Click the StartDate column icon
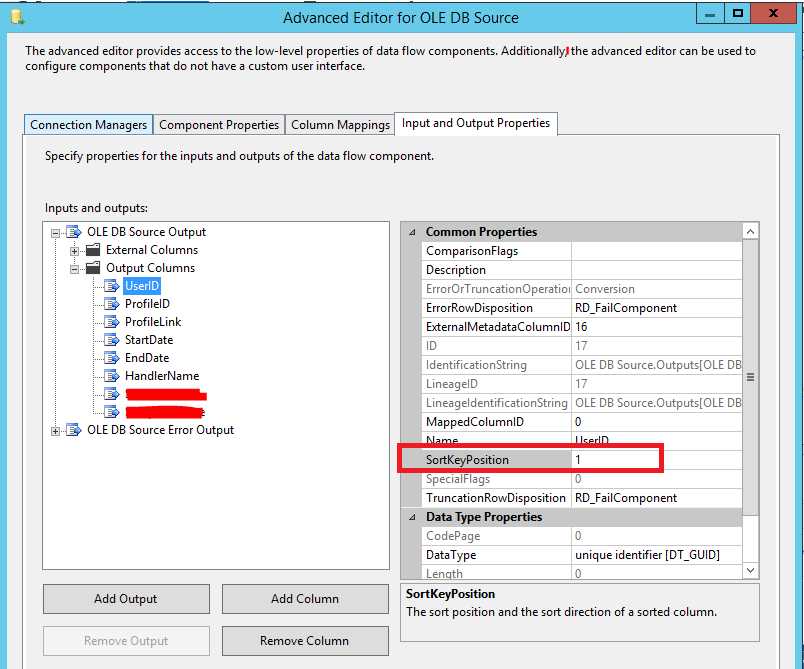 pos(112,340)
